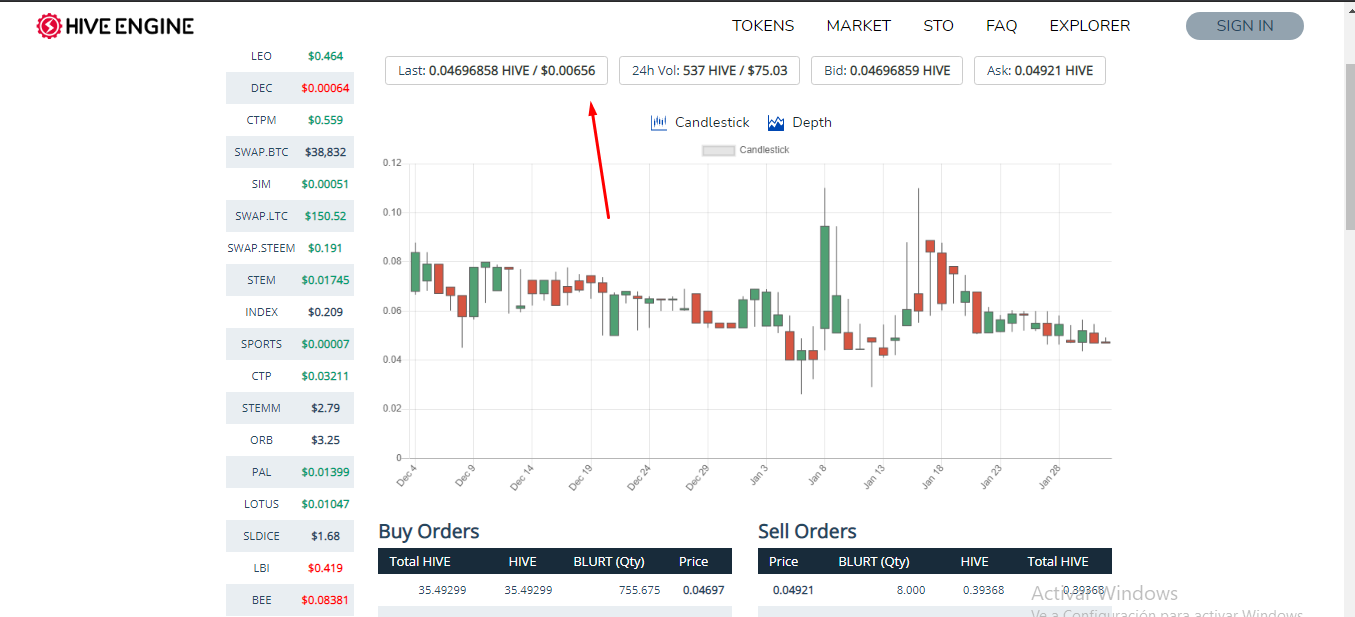This screenshot has width=1355, height=617.
Task: Go to the STO page
Action: 938,26
